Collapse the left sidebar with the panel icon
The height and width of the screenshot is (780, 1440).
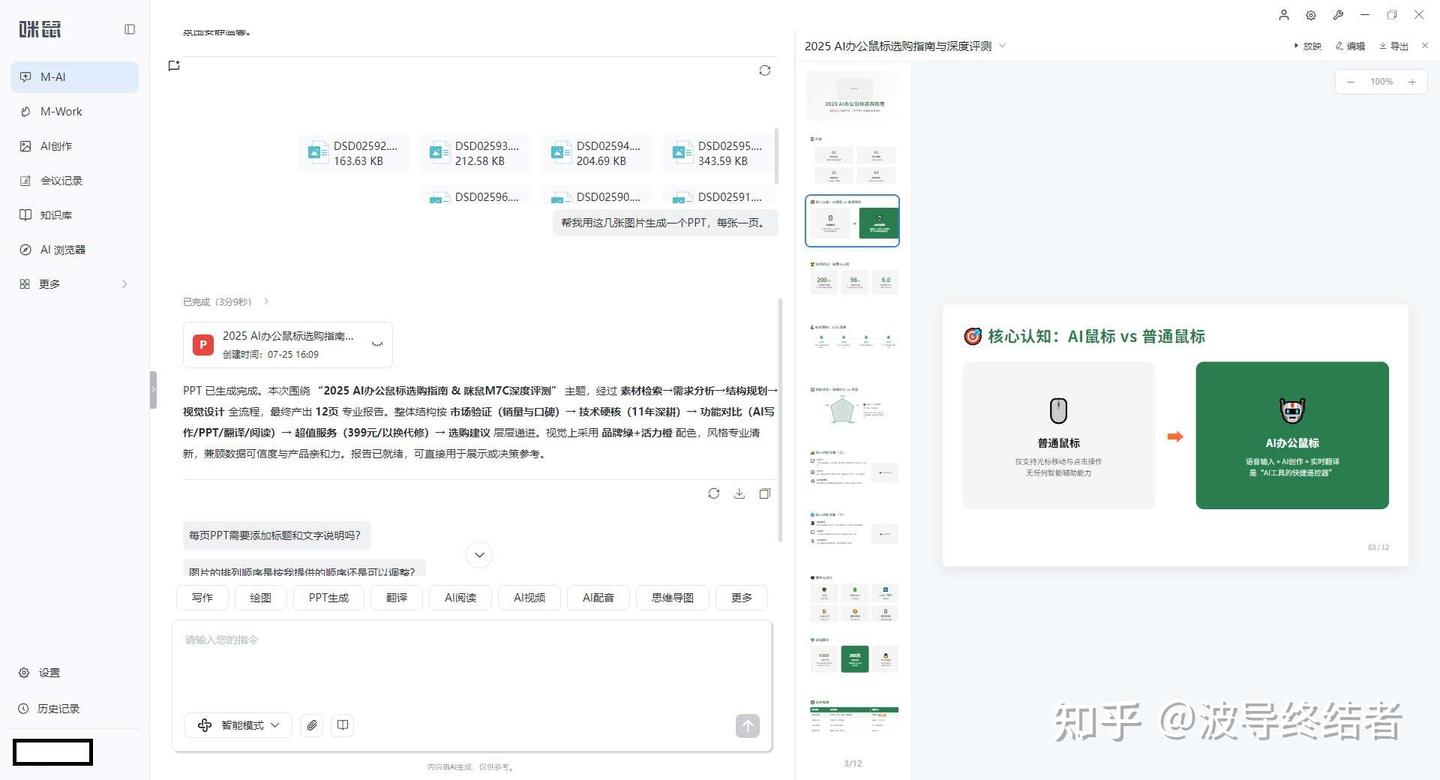[x=130, y=30]
